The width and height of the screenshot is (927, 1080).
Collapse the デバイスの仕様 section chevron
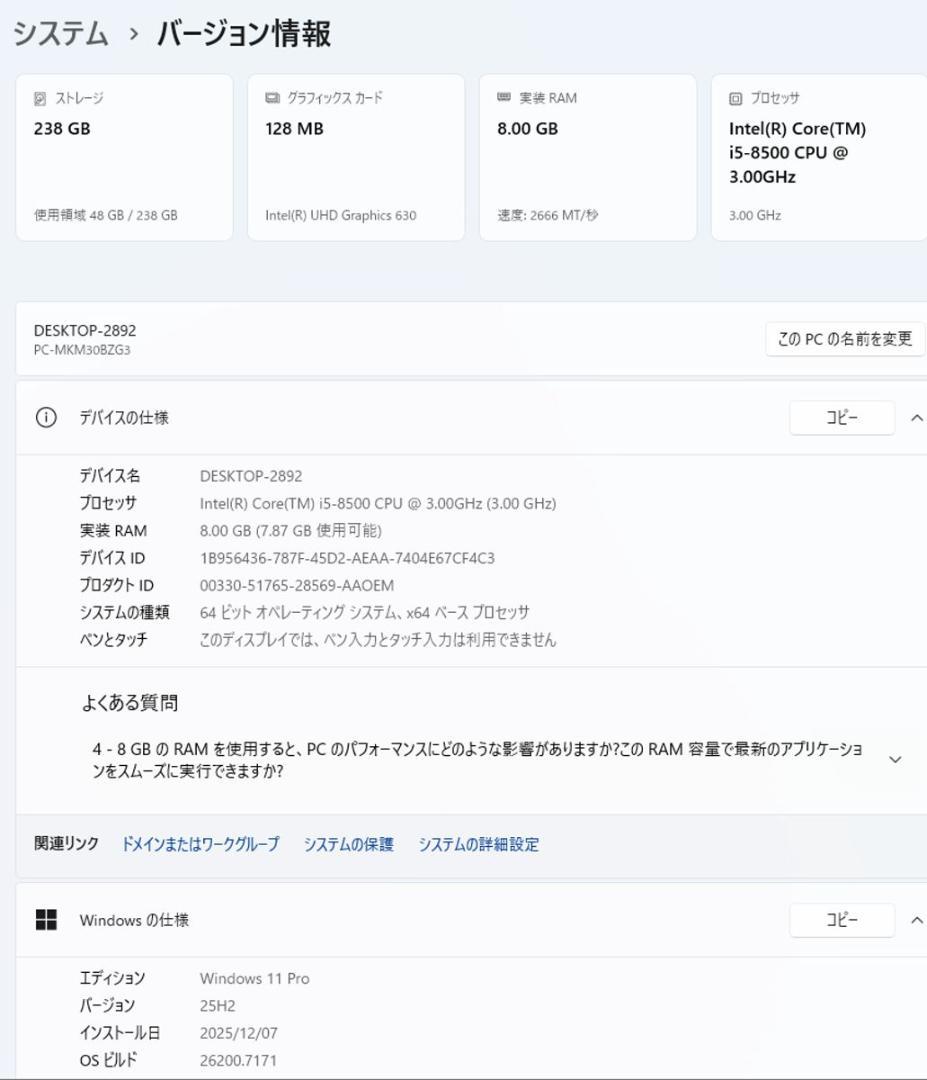click(917, 417)
